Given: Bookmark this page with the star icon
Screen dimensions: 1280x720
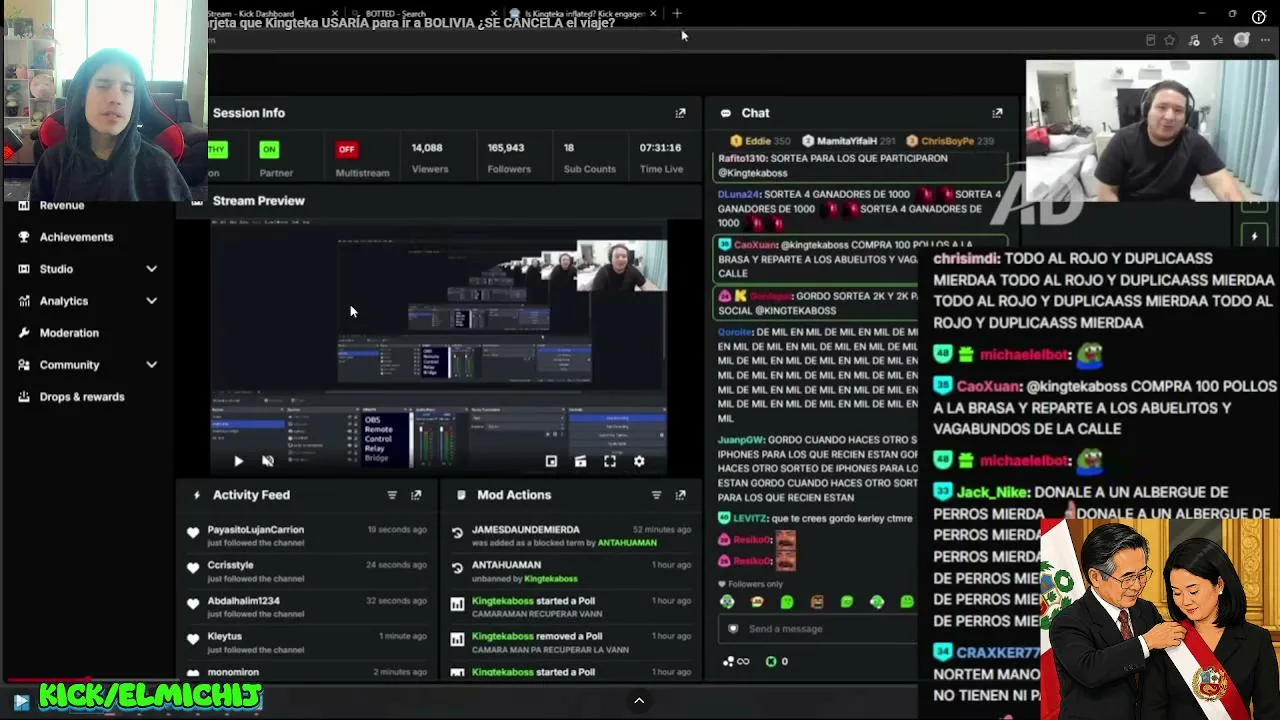Looking at the screenshot, I should tap(1170, 40).
